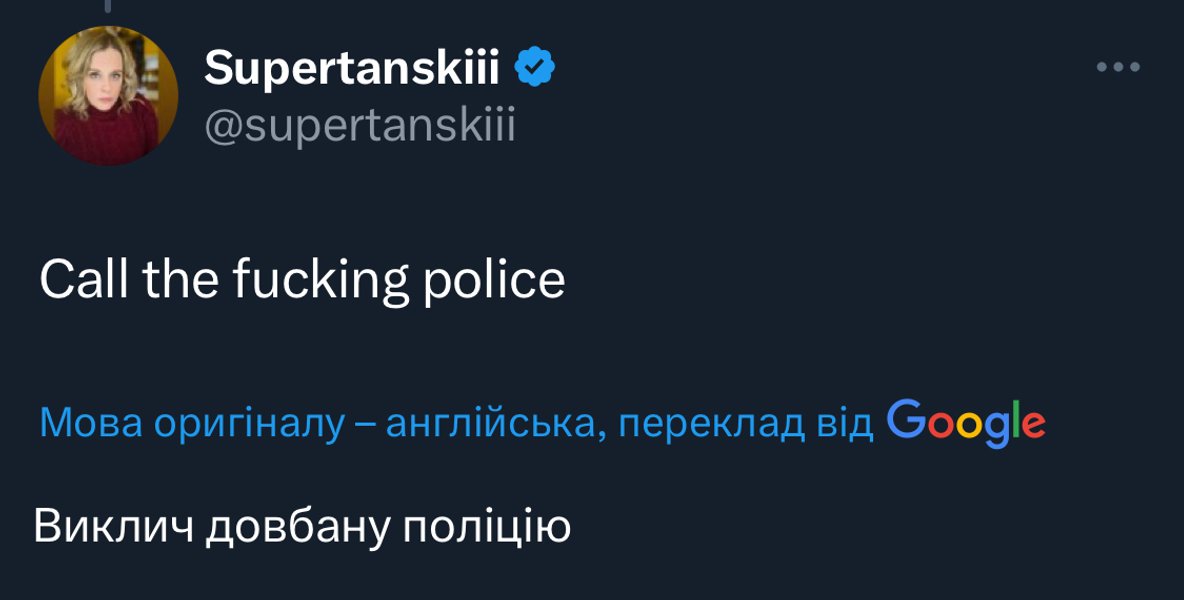
Task: Click the Supertanskiii display name
Action: (x=351, y=68)
